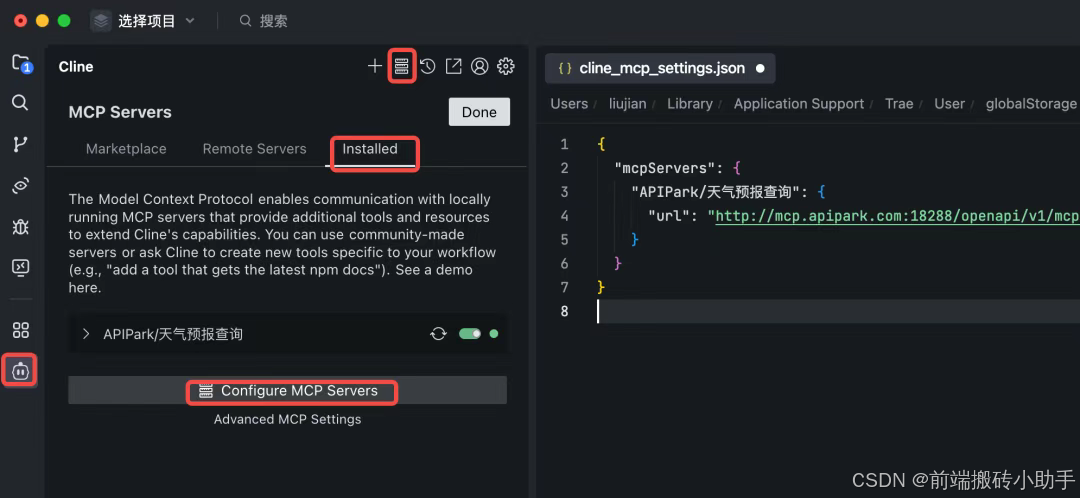1080x498 pixels.
Task: Toggle the APIPark/天气预报查询 server switch
Action: tap(470, 334)
